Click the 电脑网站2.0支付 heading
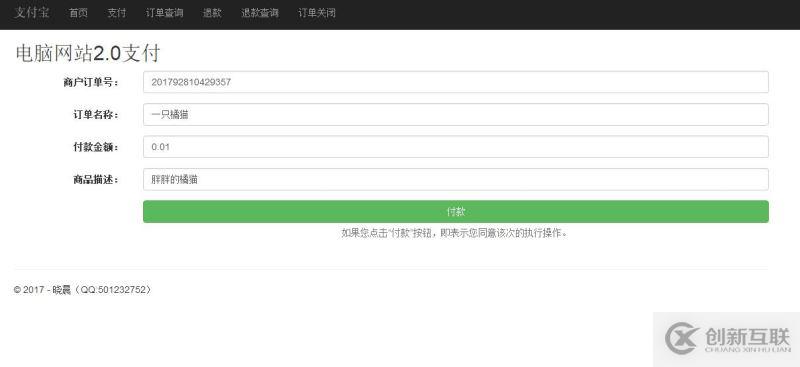Screen dimensions: 800x367 88,53
